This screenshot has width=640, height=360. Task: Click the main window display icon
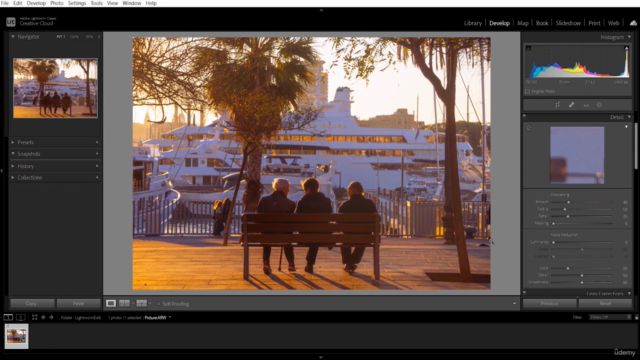coord(8,317)
